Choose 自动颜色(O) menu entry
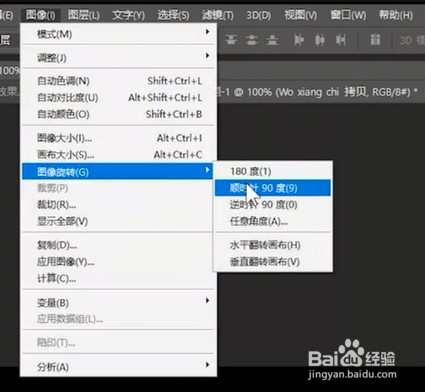This screenshot has height=392, width=425. (x=119, y=114)
